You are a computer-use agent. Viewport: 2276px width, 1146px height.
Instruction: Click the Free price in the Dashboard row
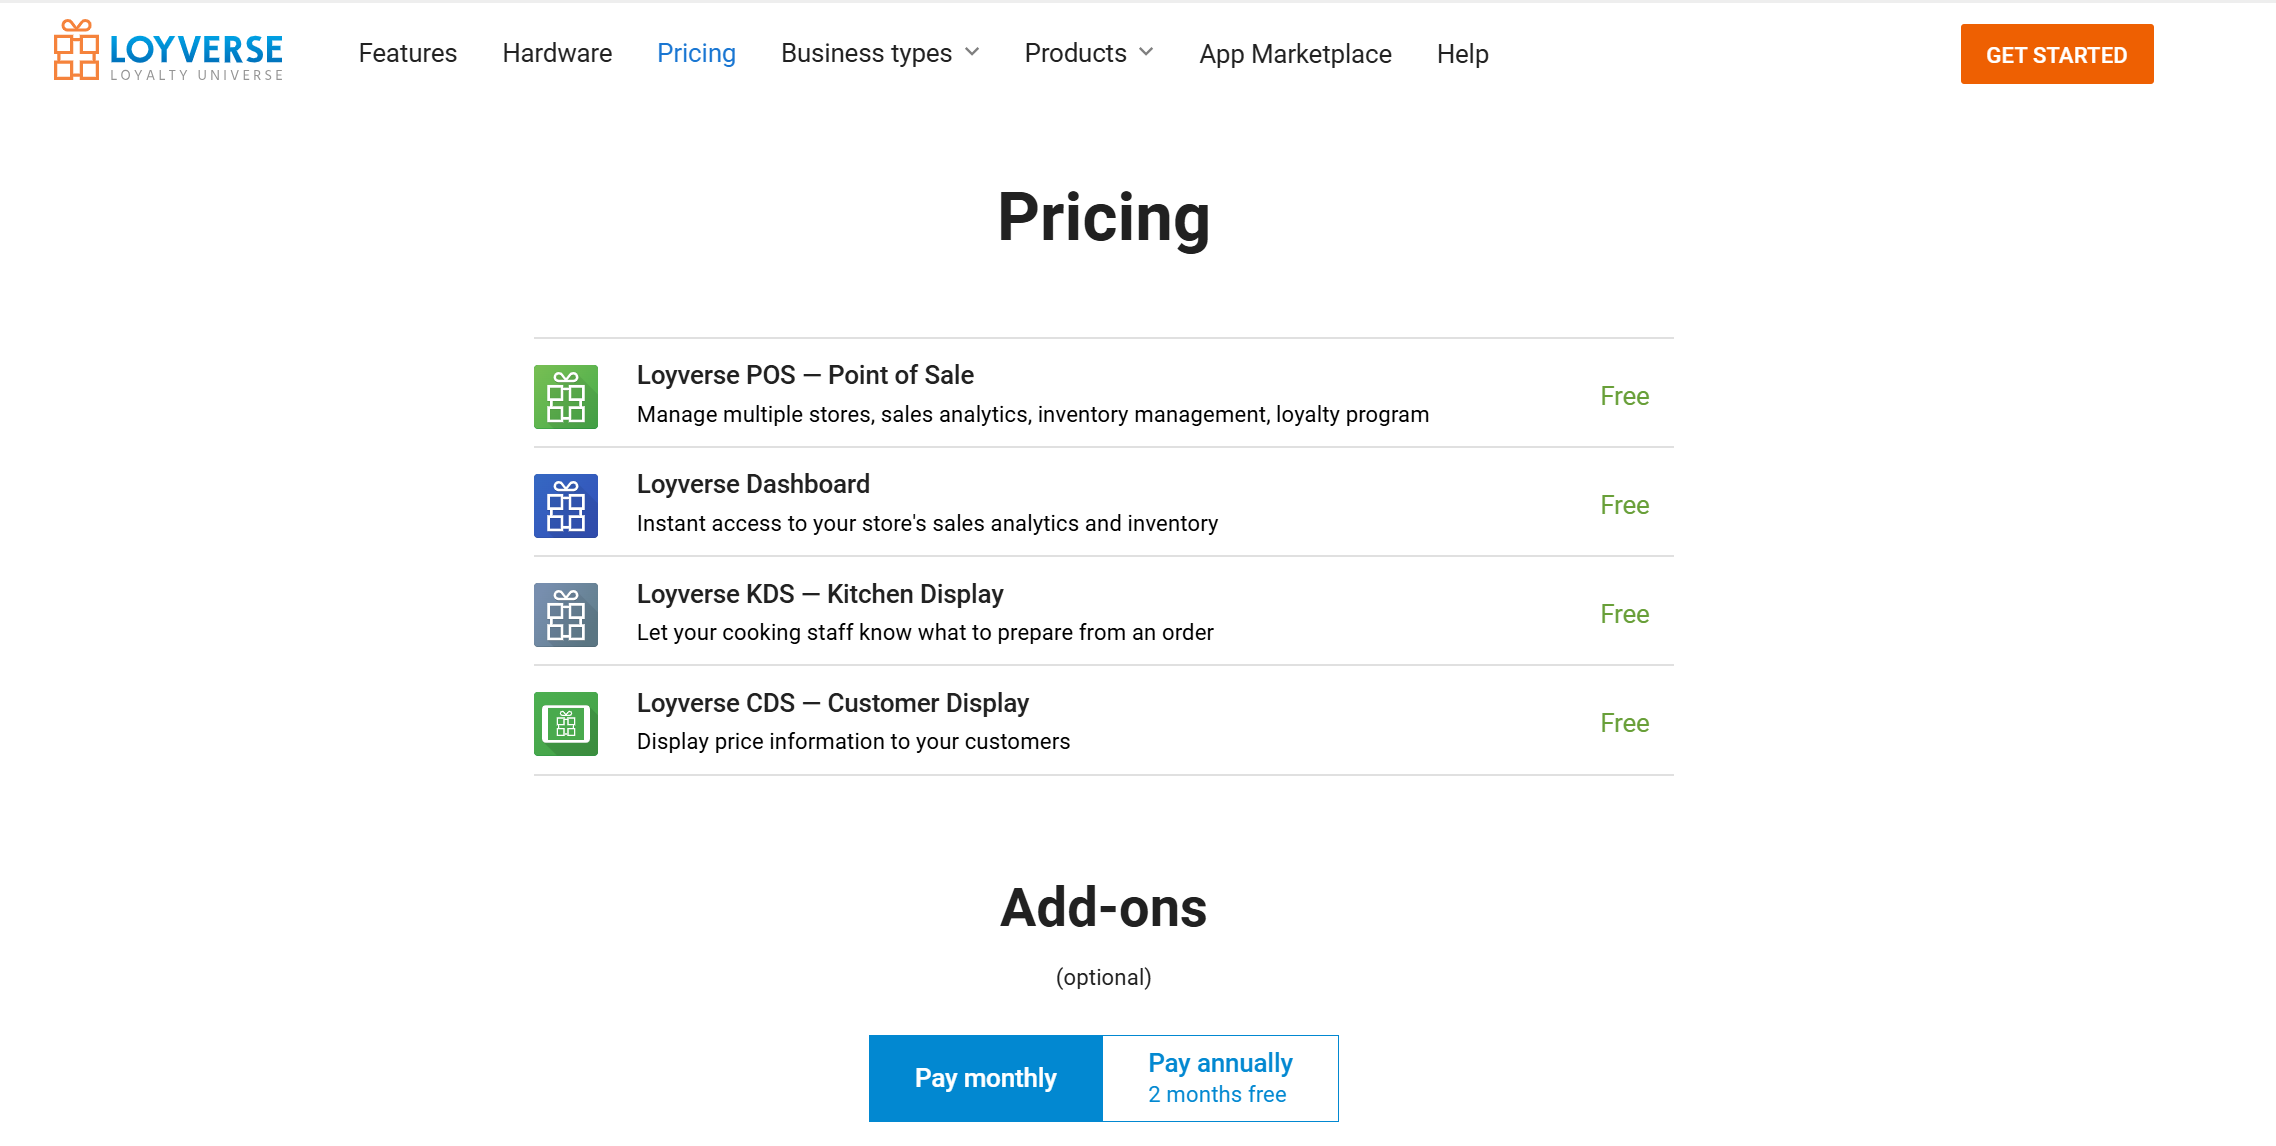[1625, 505]
